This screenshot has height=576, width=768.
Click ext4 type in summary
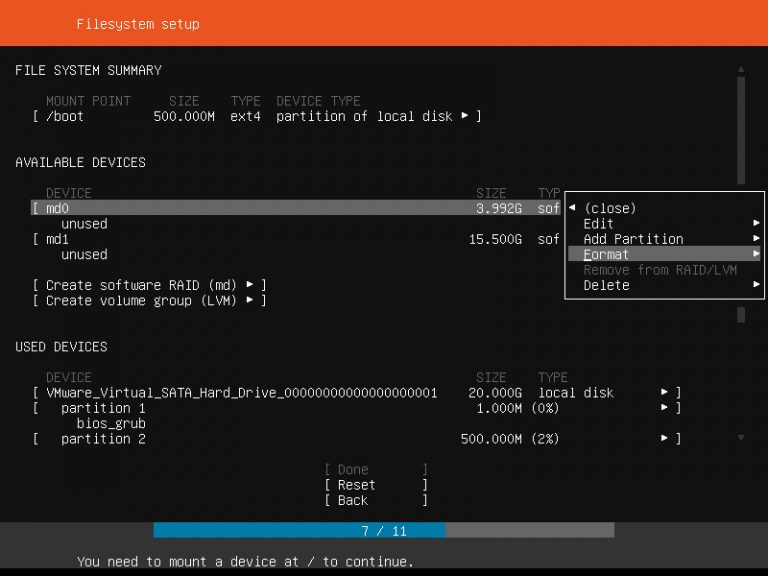click(x=245, y=116)
